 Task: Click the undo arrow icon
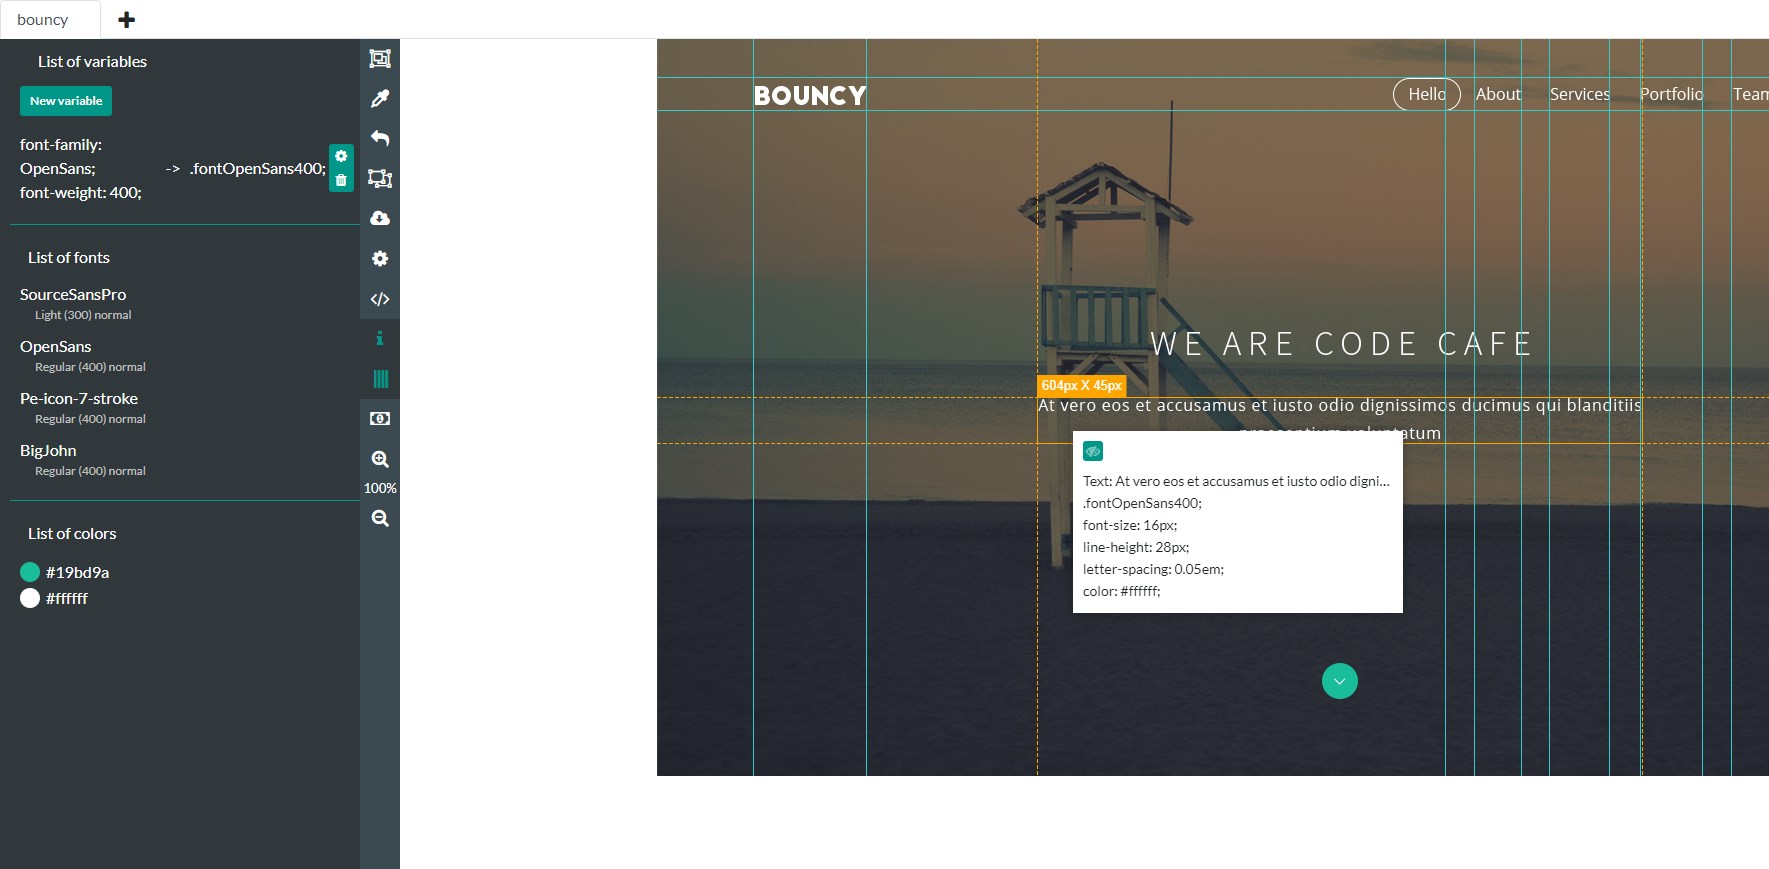(x=380, y=138)
